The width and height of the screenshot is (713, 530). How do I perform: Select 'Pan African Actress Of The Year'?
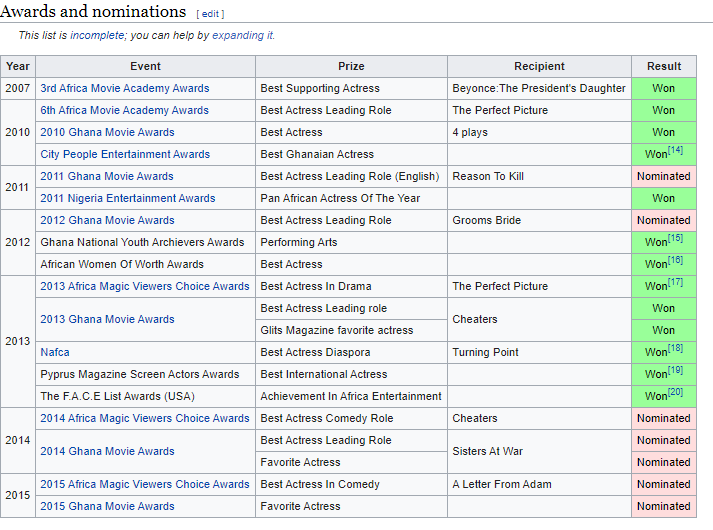pos(351,198)
